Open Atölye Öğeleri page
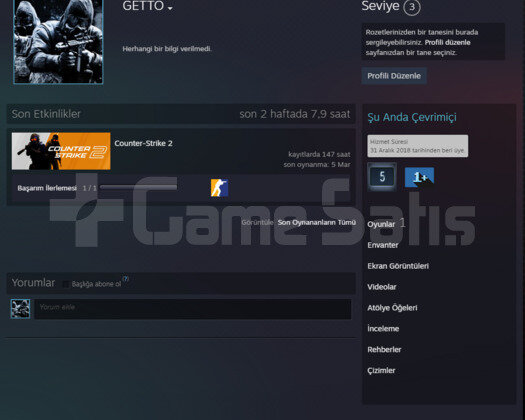 (x=392, y=308)
